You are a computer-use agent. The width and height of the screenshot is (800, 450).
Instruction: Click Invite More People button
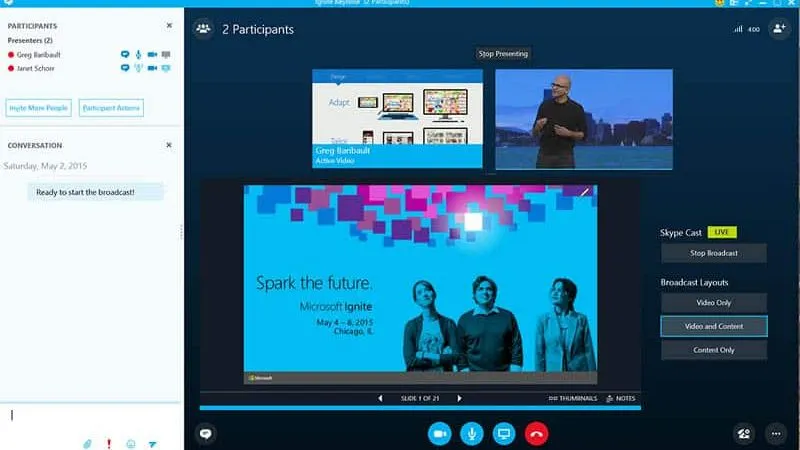click(x=39, y=108)
